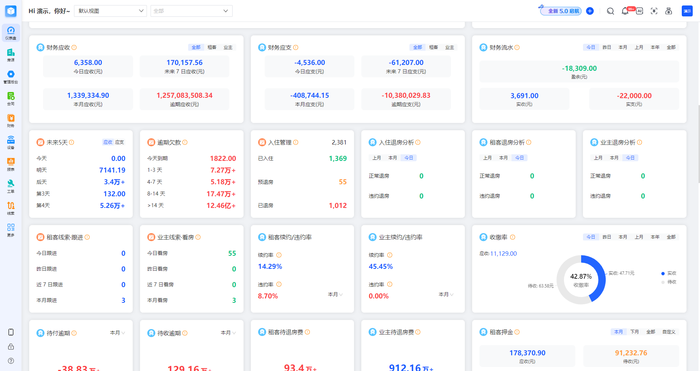
Task: Open the orange finance sidebar icon
Action: (x=11, y=118)
